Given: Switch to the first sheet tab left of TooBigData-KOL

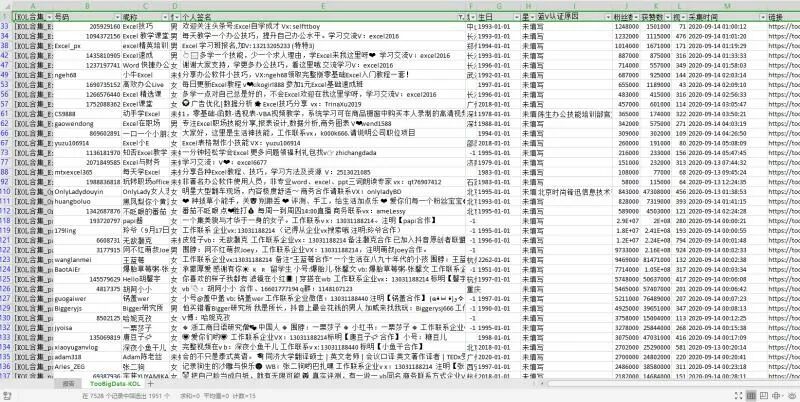Looking at the screenshot, I should click(68, 384).
